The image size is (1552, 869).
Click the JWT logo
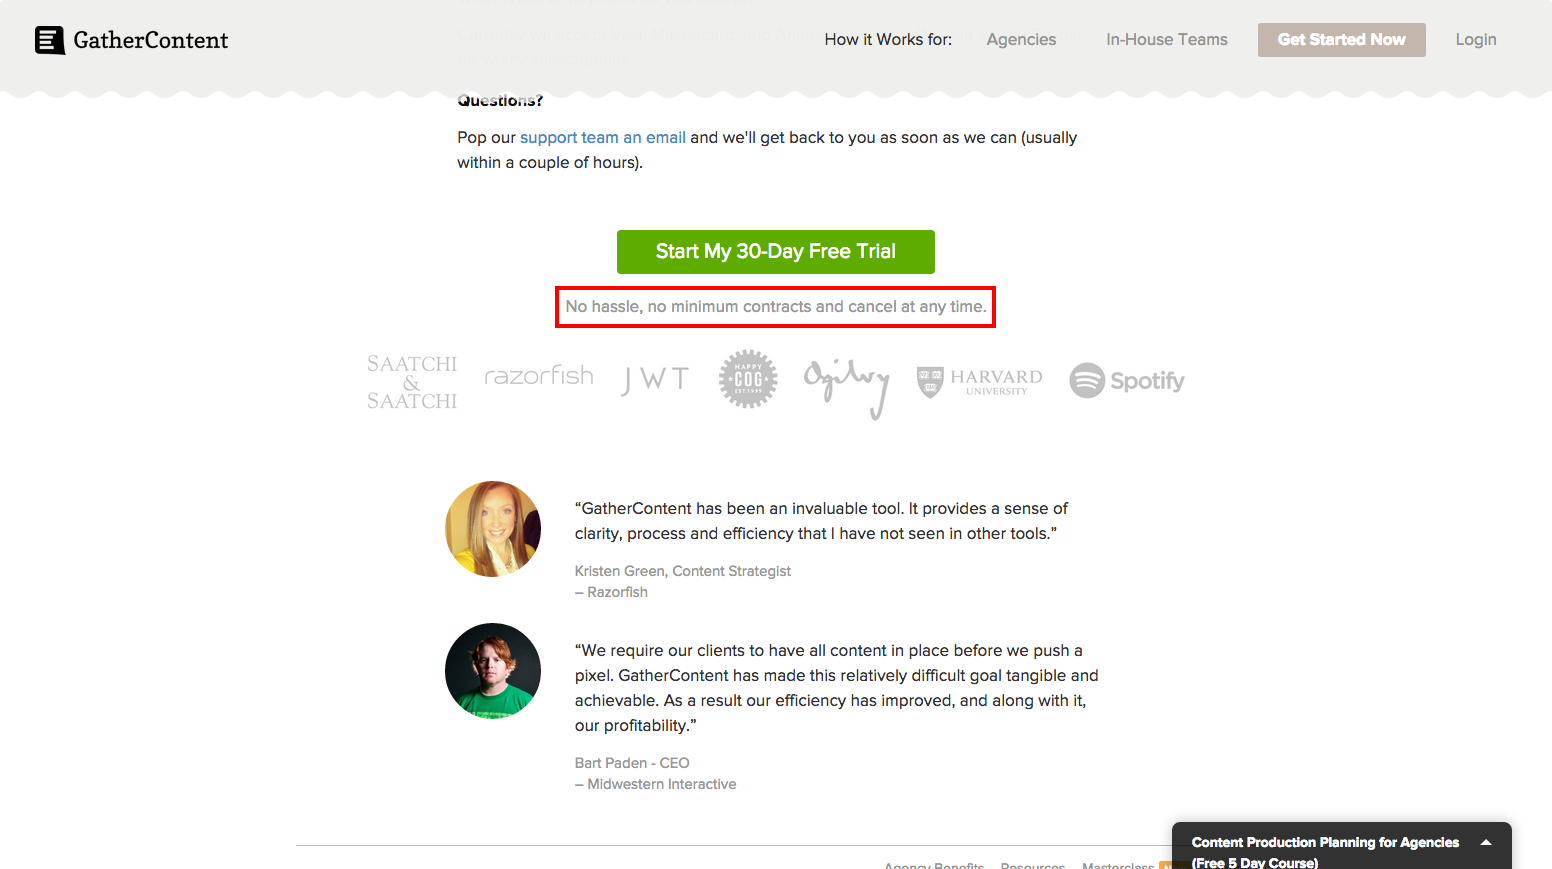point(655,380)
